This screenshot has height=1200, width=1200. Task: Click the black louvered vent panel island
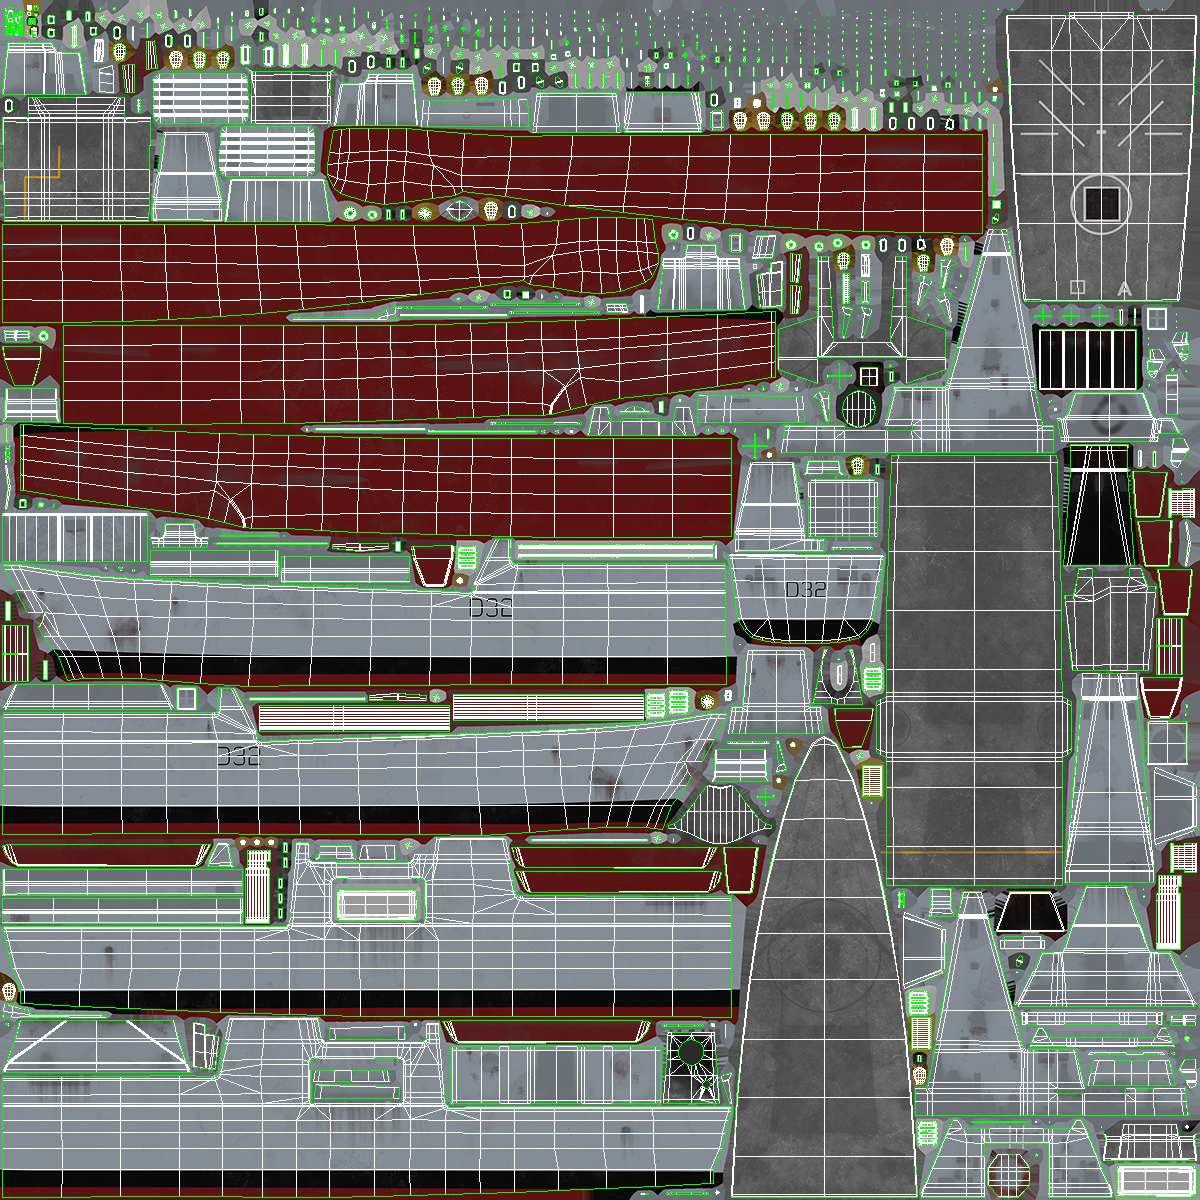[x=1089, y=359]
